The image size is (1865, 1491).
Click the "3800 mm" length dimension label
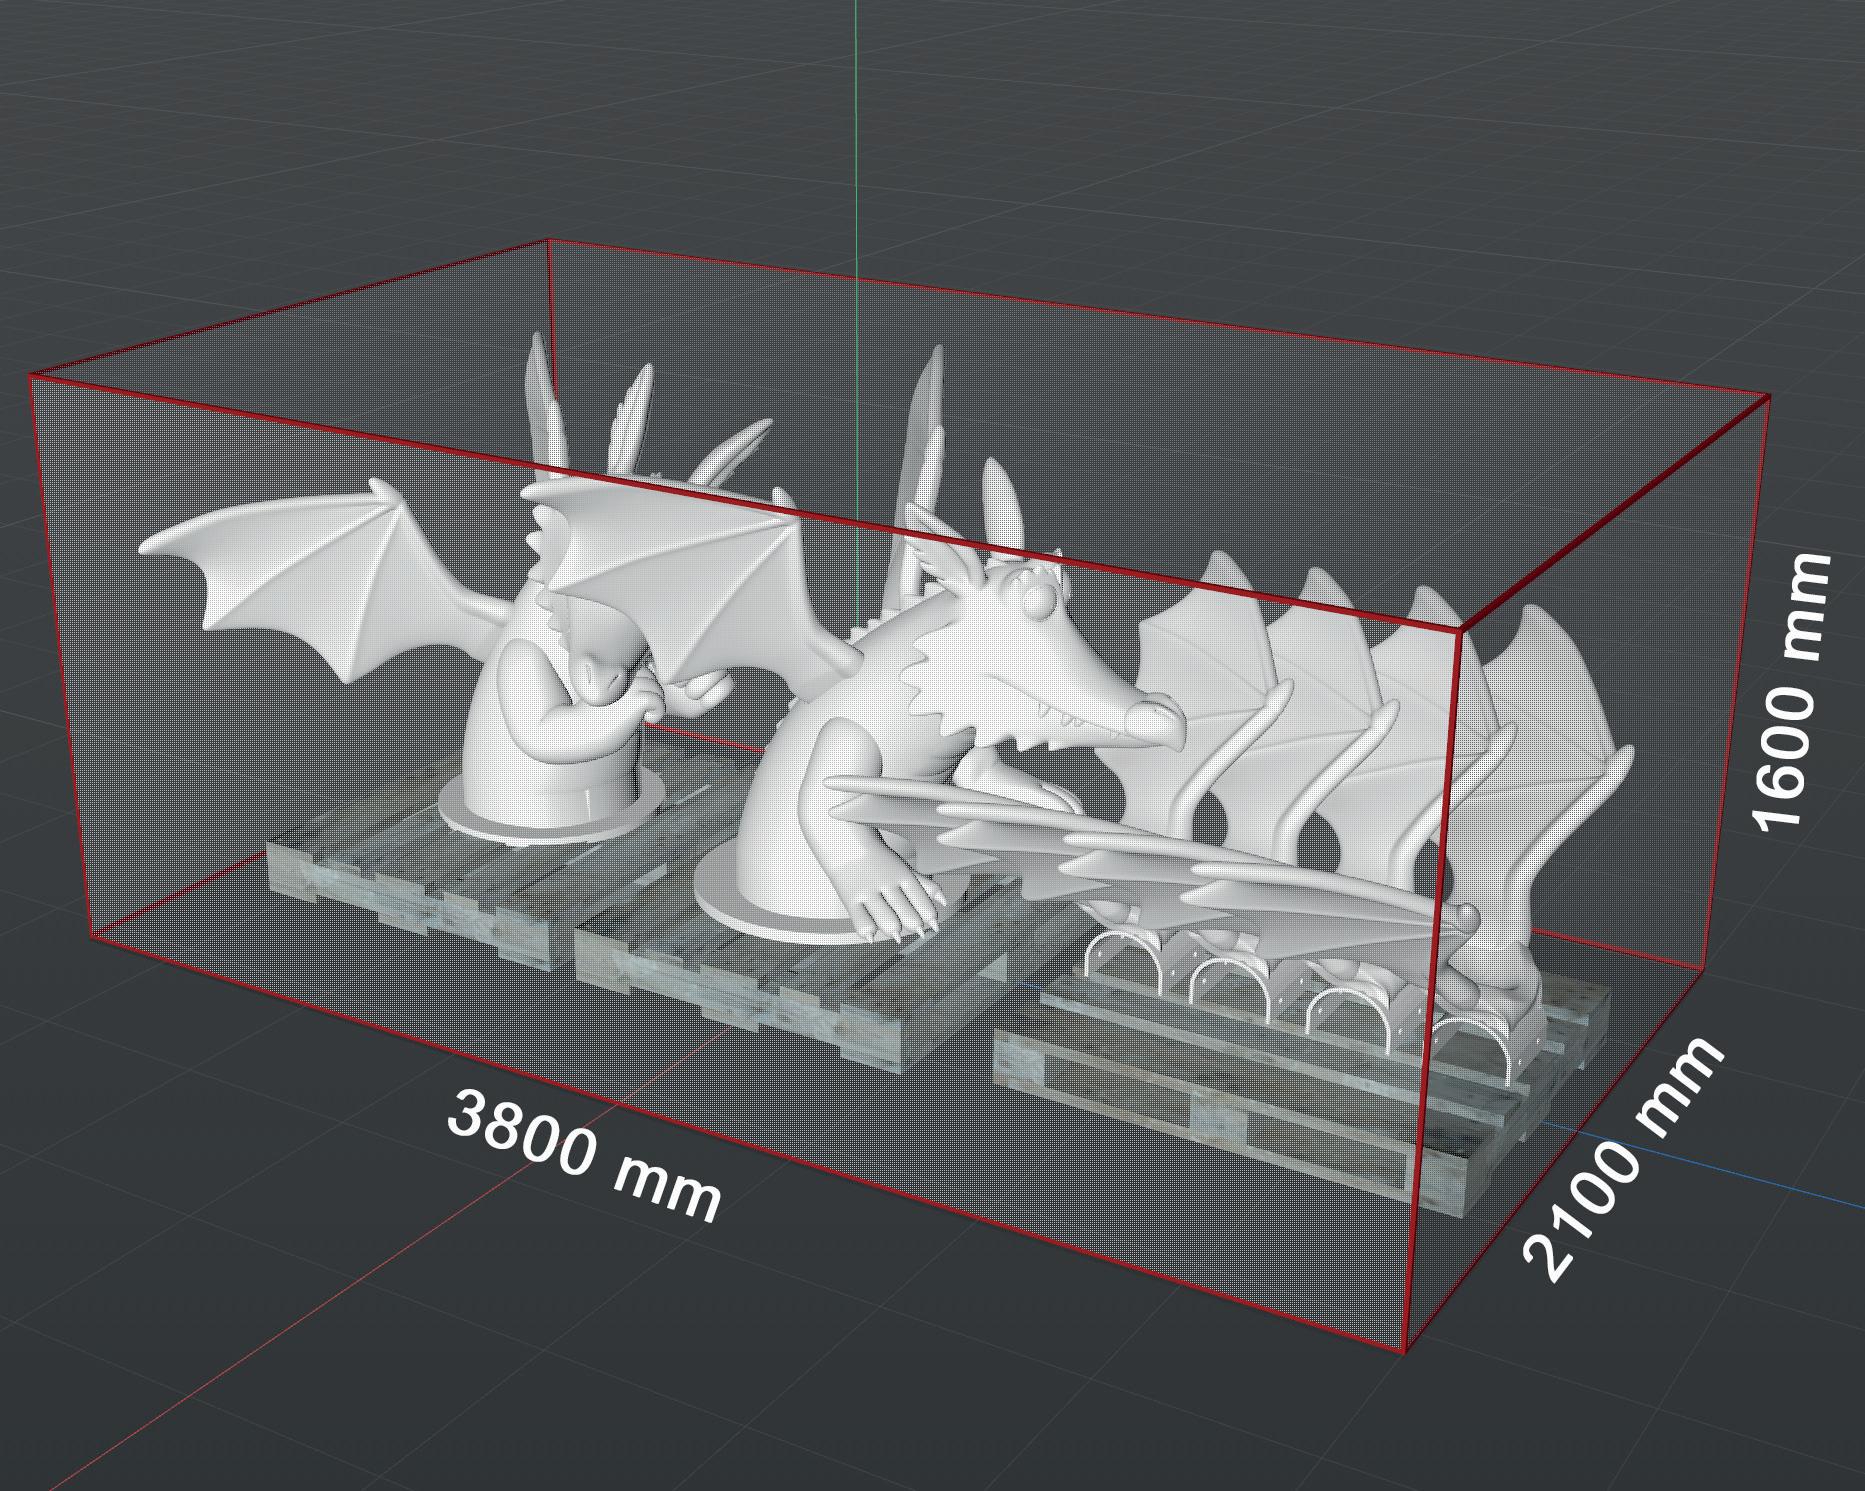(x=583, y=1156)
